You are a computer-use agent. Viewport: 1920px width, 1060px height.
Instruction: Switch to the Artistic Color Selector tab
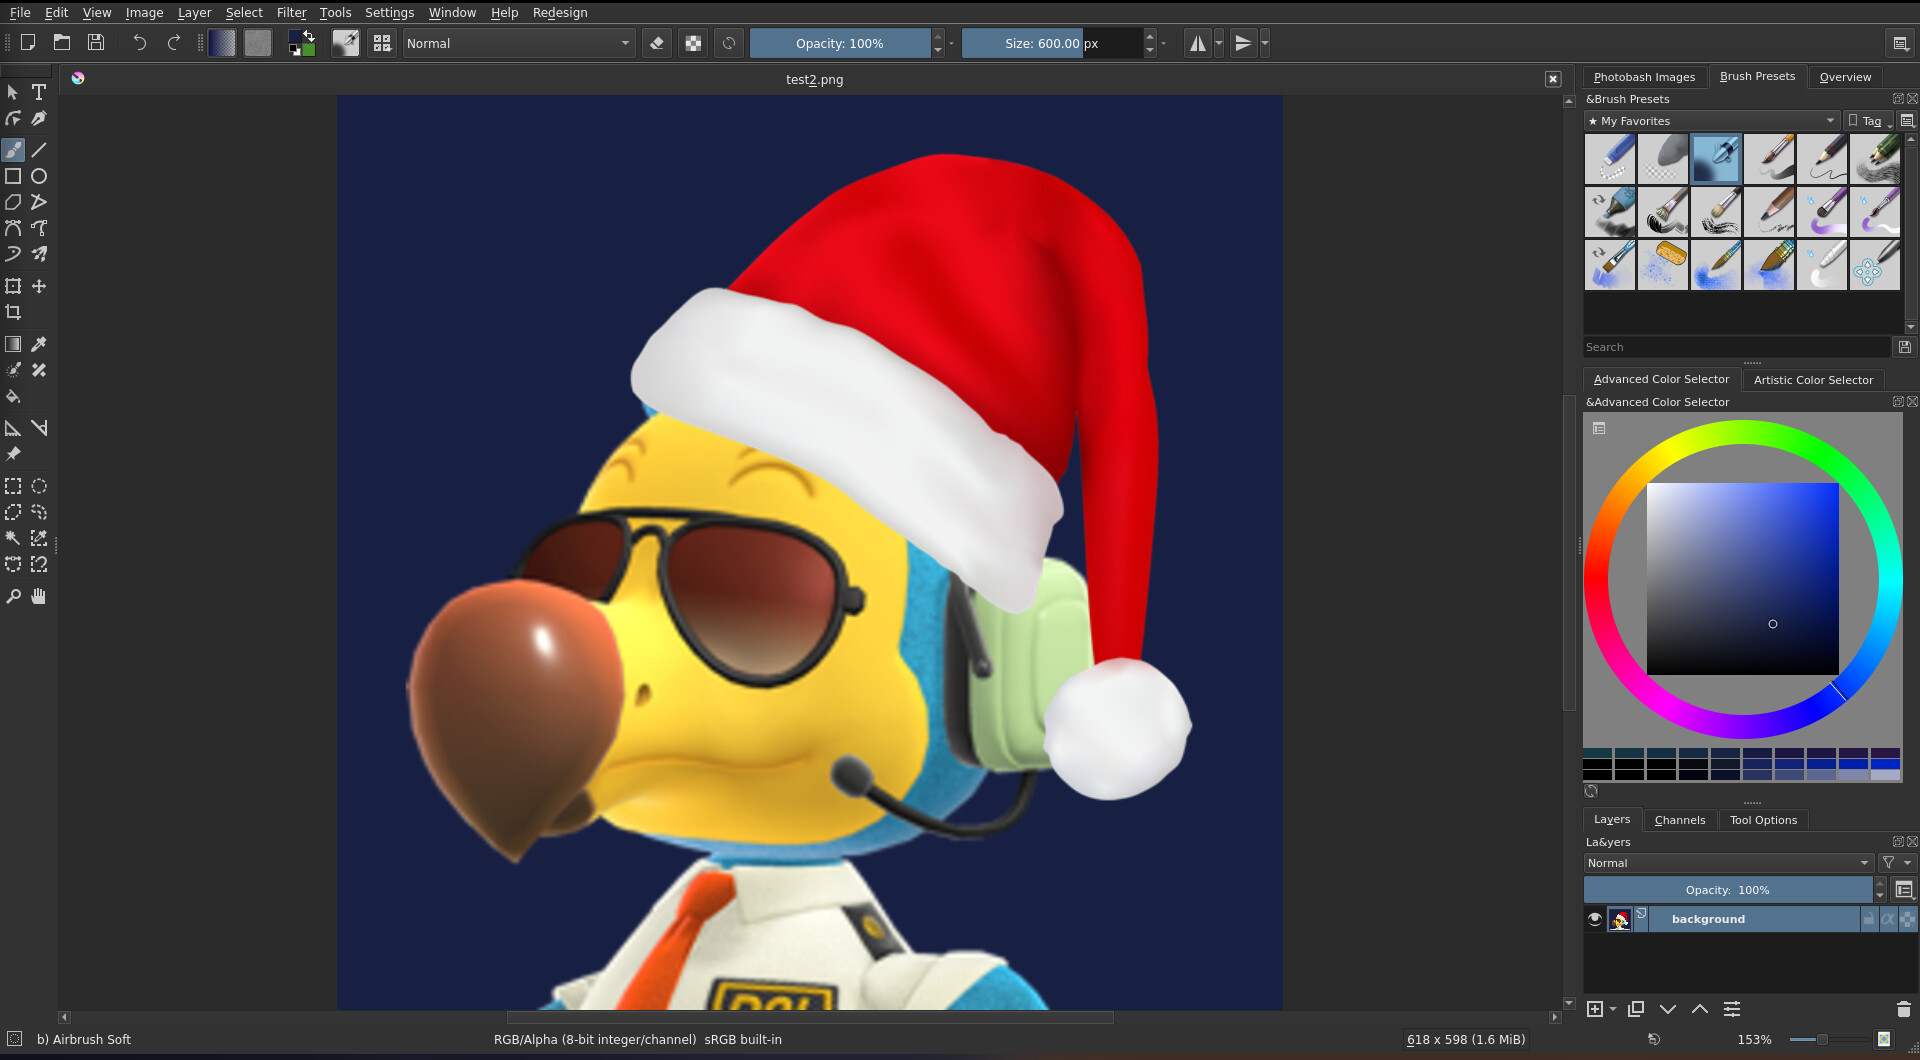coord(1813,380)
